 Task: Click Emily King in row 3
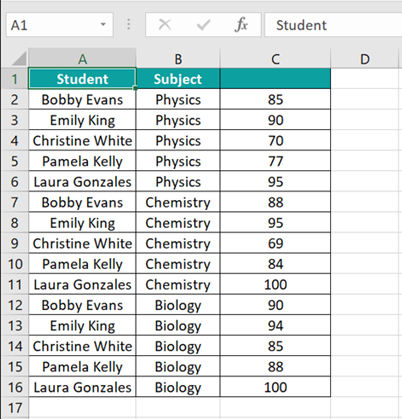tap(82, 120)
